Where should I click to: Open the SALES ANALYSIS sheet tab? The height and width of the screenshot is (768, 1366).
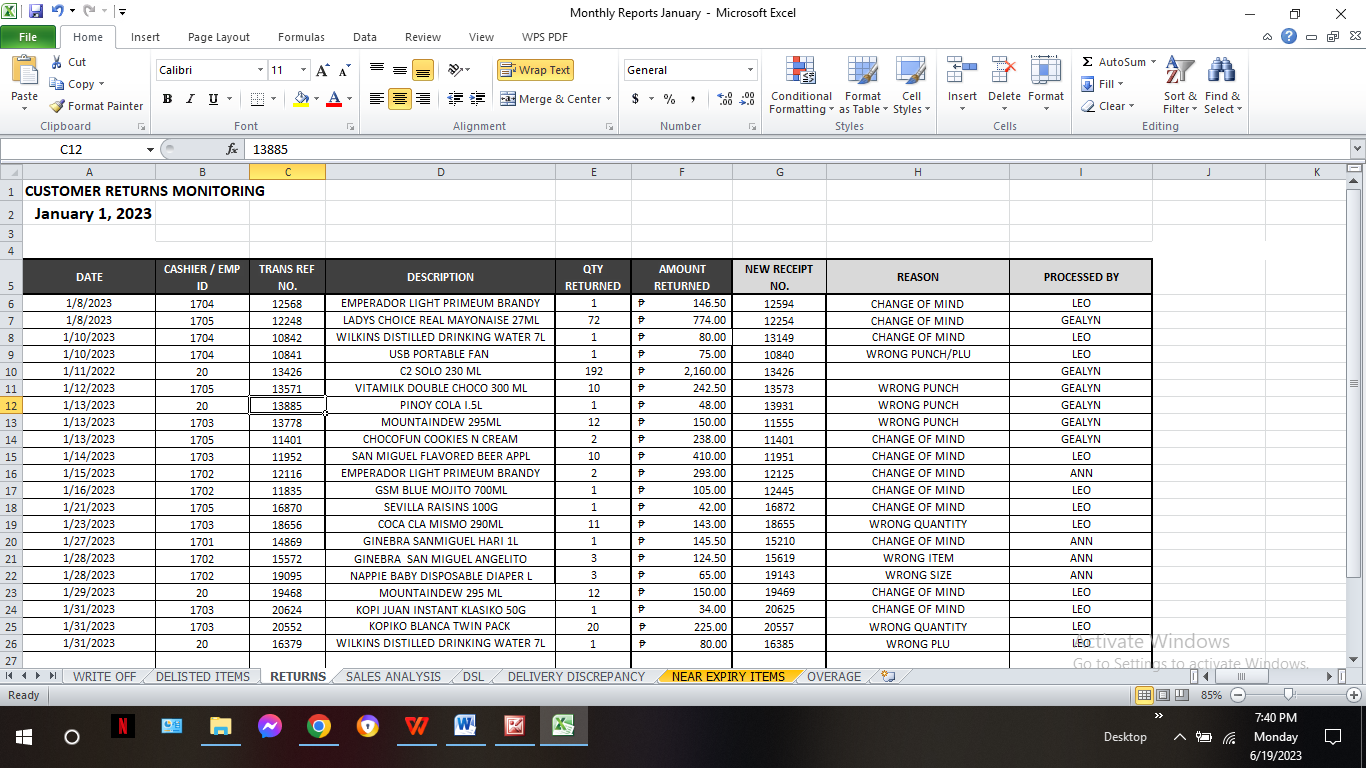pyautogui.click(x=393, y=677)
